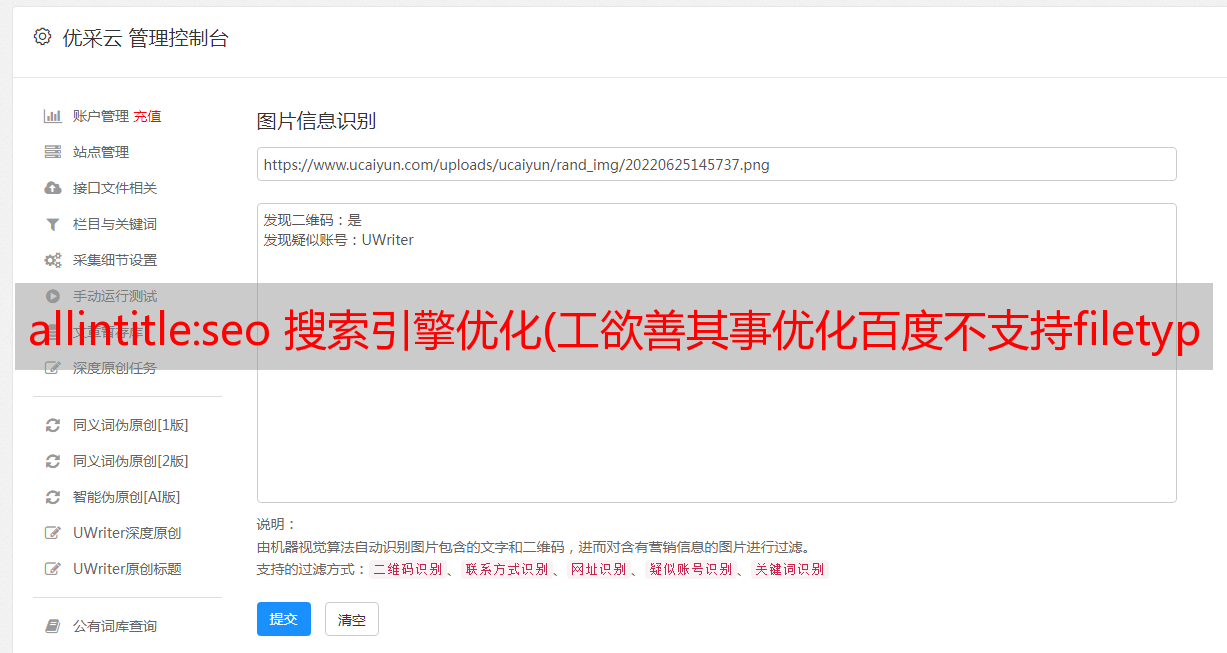
Task: Open the 站点管理 sidebar menu
Action: [101, 152]
